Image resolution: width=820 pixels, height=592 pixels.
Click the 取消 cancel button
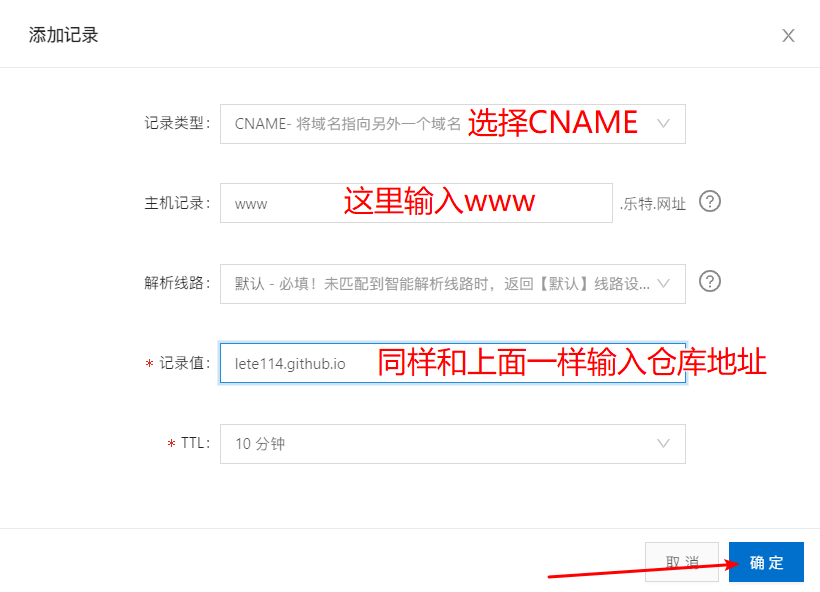coord(681,562)
